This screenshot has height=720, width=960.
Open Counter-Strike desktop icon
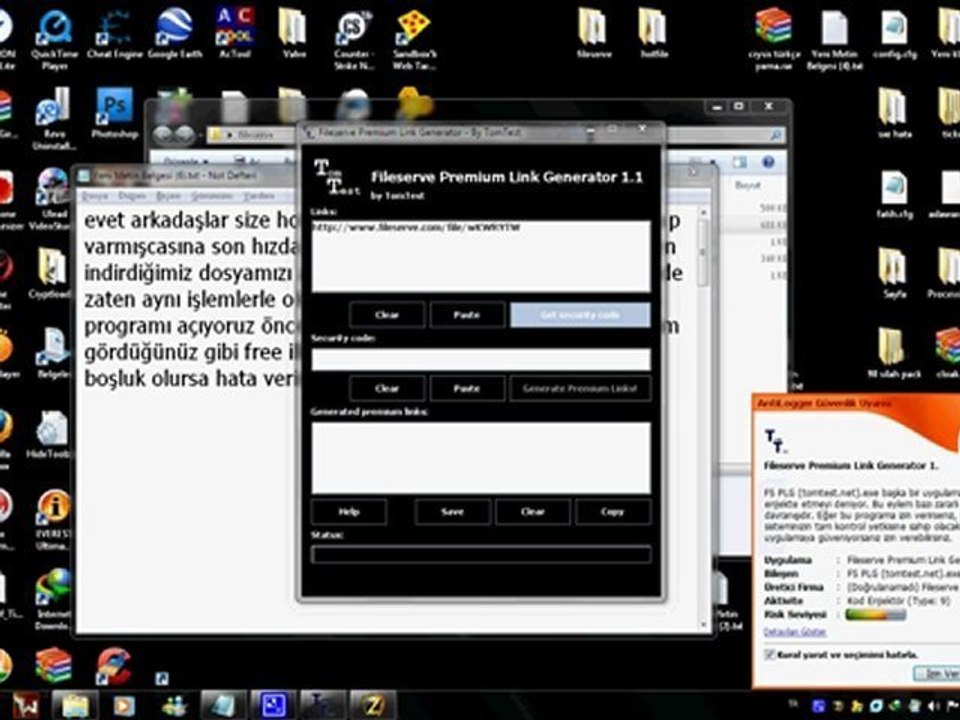pyautogui.click(x=354, y=39)
